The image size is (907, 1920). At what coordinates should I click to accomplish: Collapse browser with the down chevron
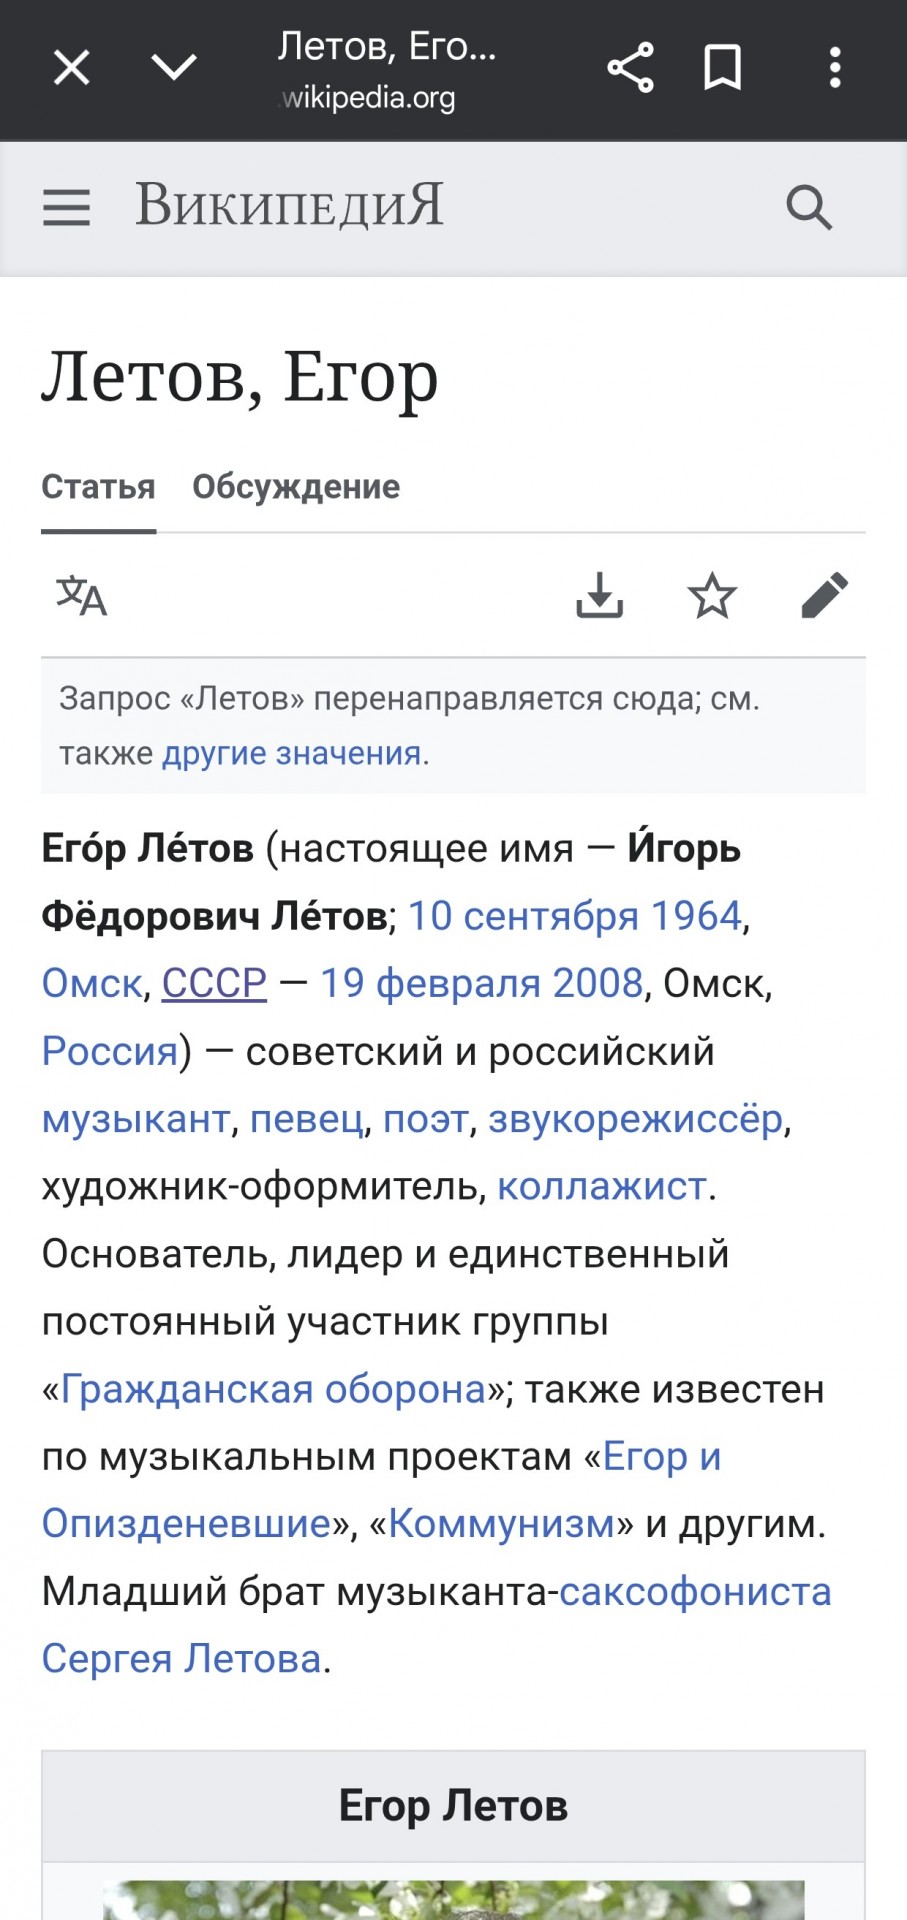(x=174, y=67)
